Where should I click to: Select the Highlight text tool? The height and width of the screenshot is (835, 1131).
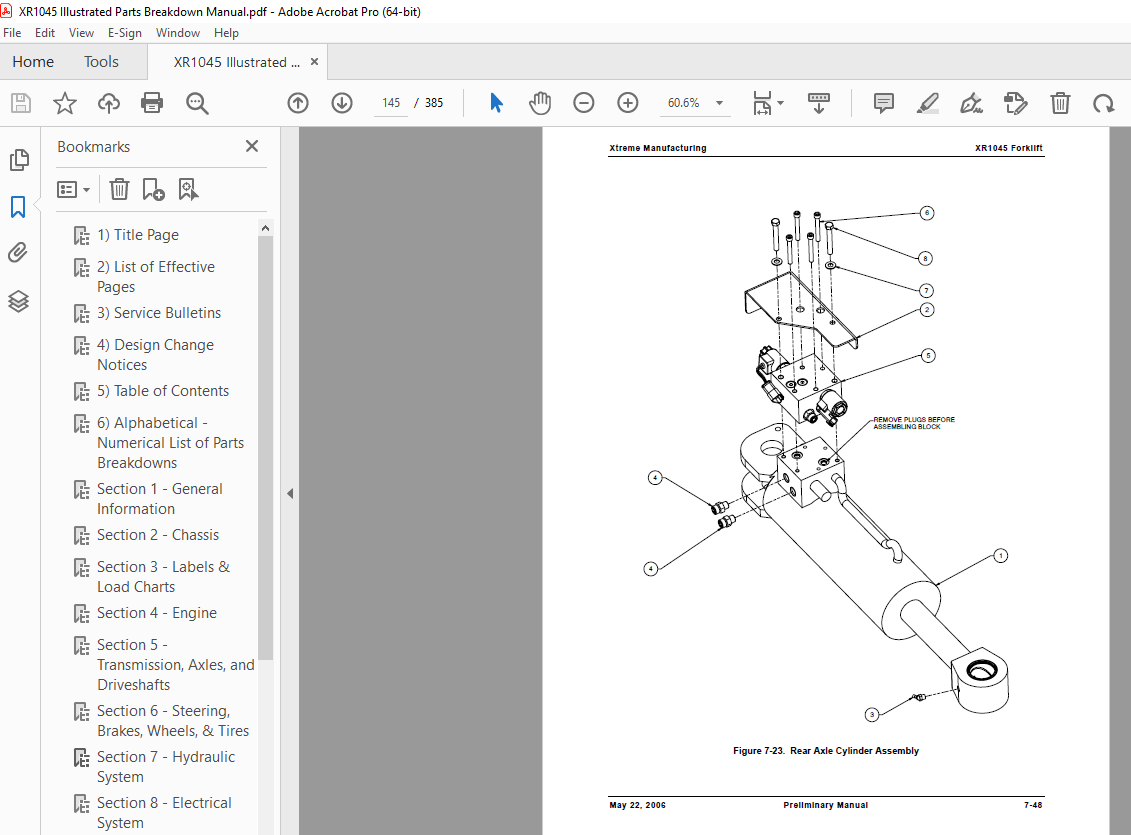(x=928, y=103)
